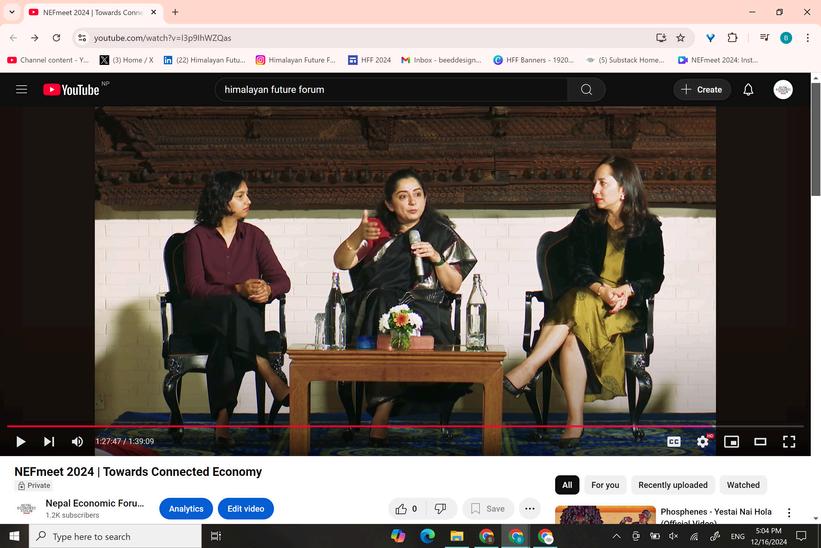
Task: Open options for Phosphenes video suggestion
Action: pos(789,512)
